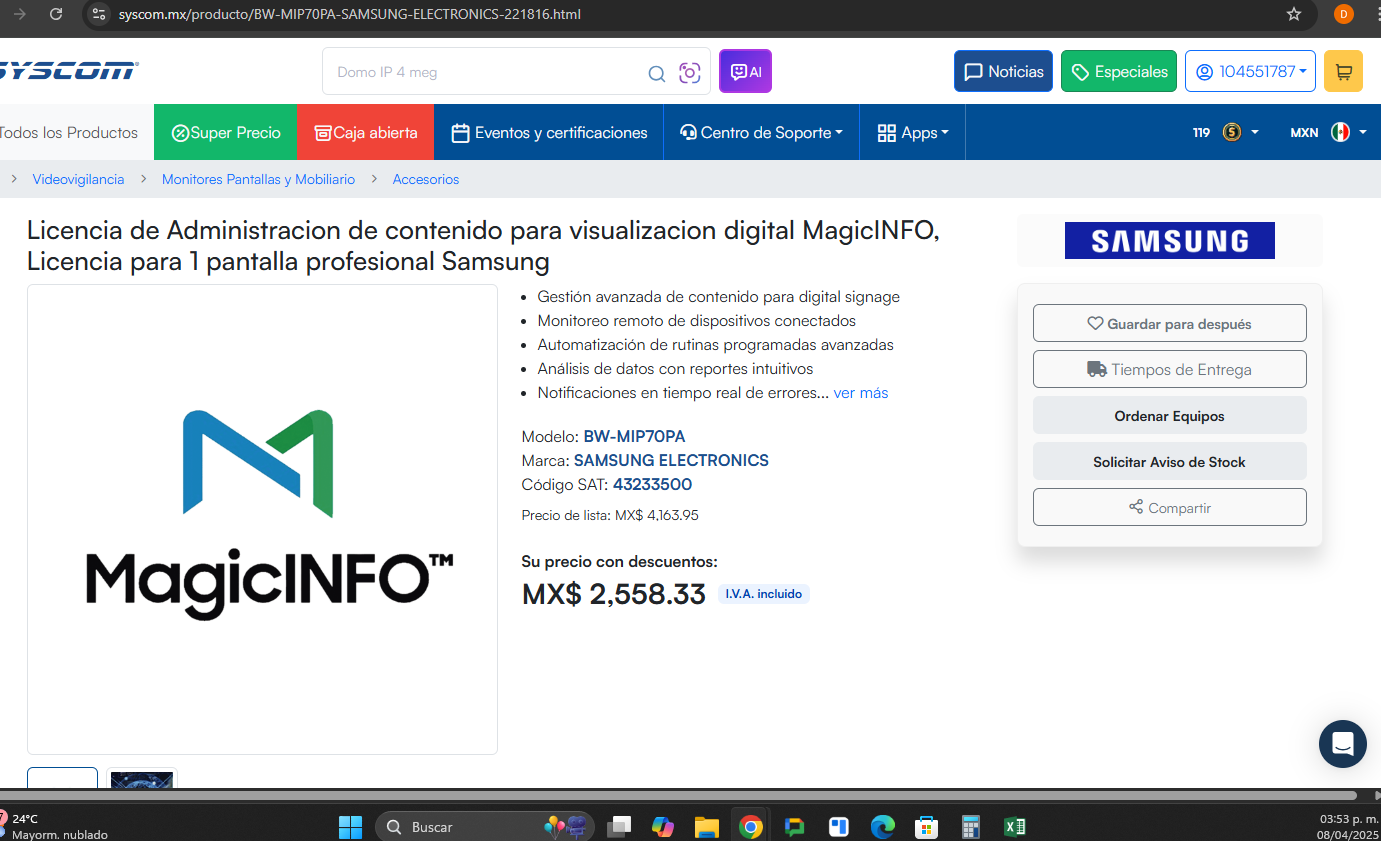Click SAT code 43233500
Image resolution: width=1381 pixels, height=841 pixels.
(x=652, y=484)
